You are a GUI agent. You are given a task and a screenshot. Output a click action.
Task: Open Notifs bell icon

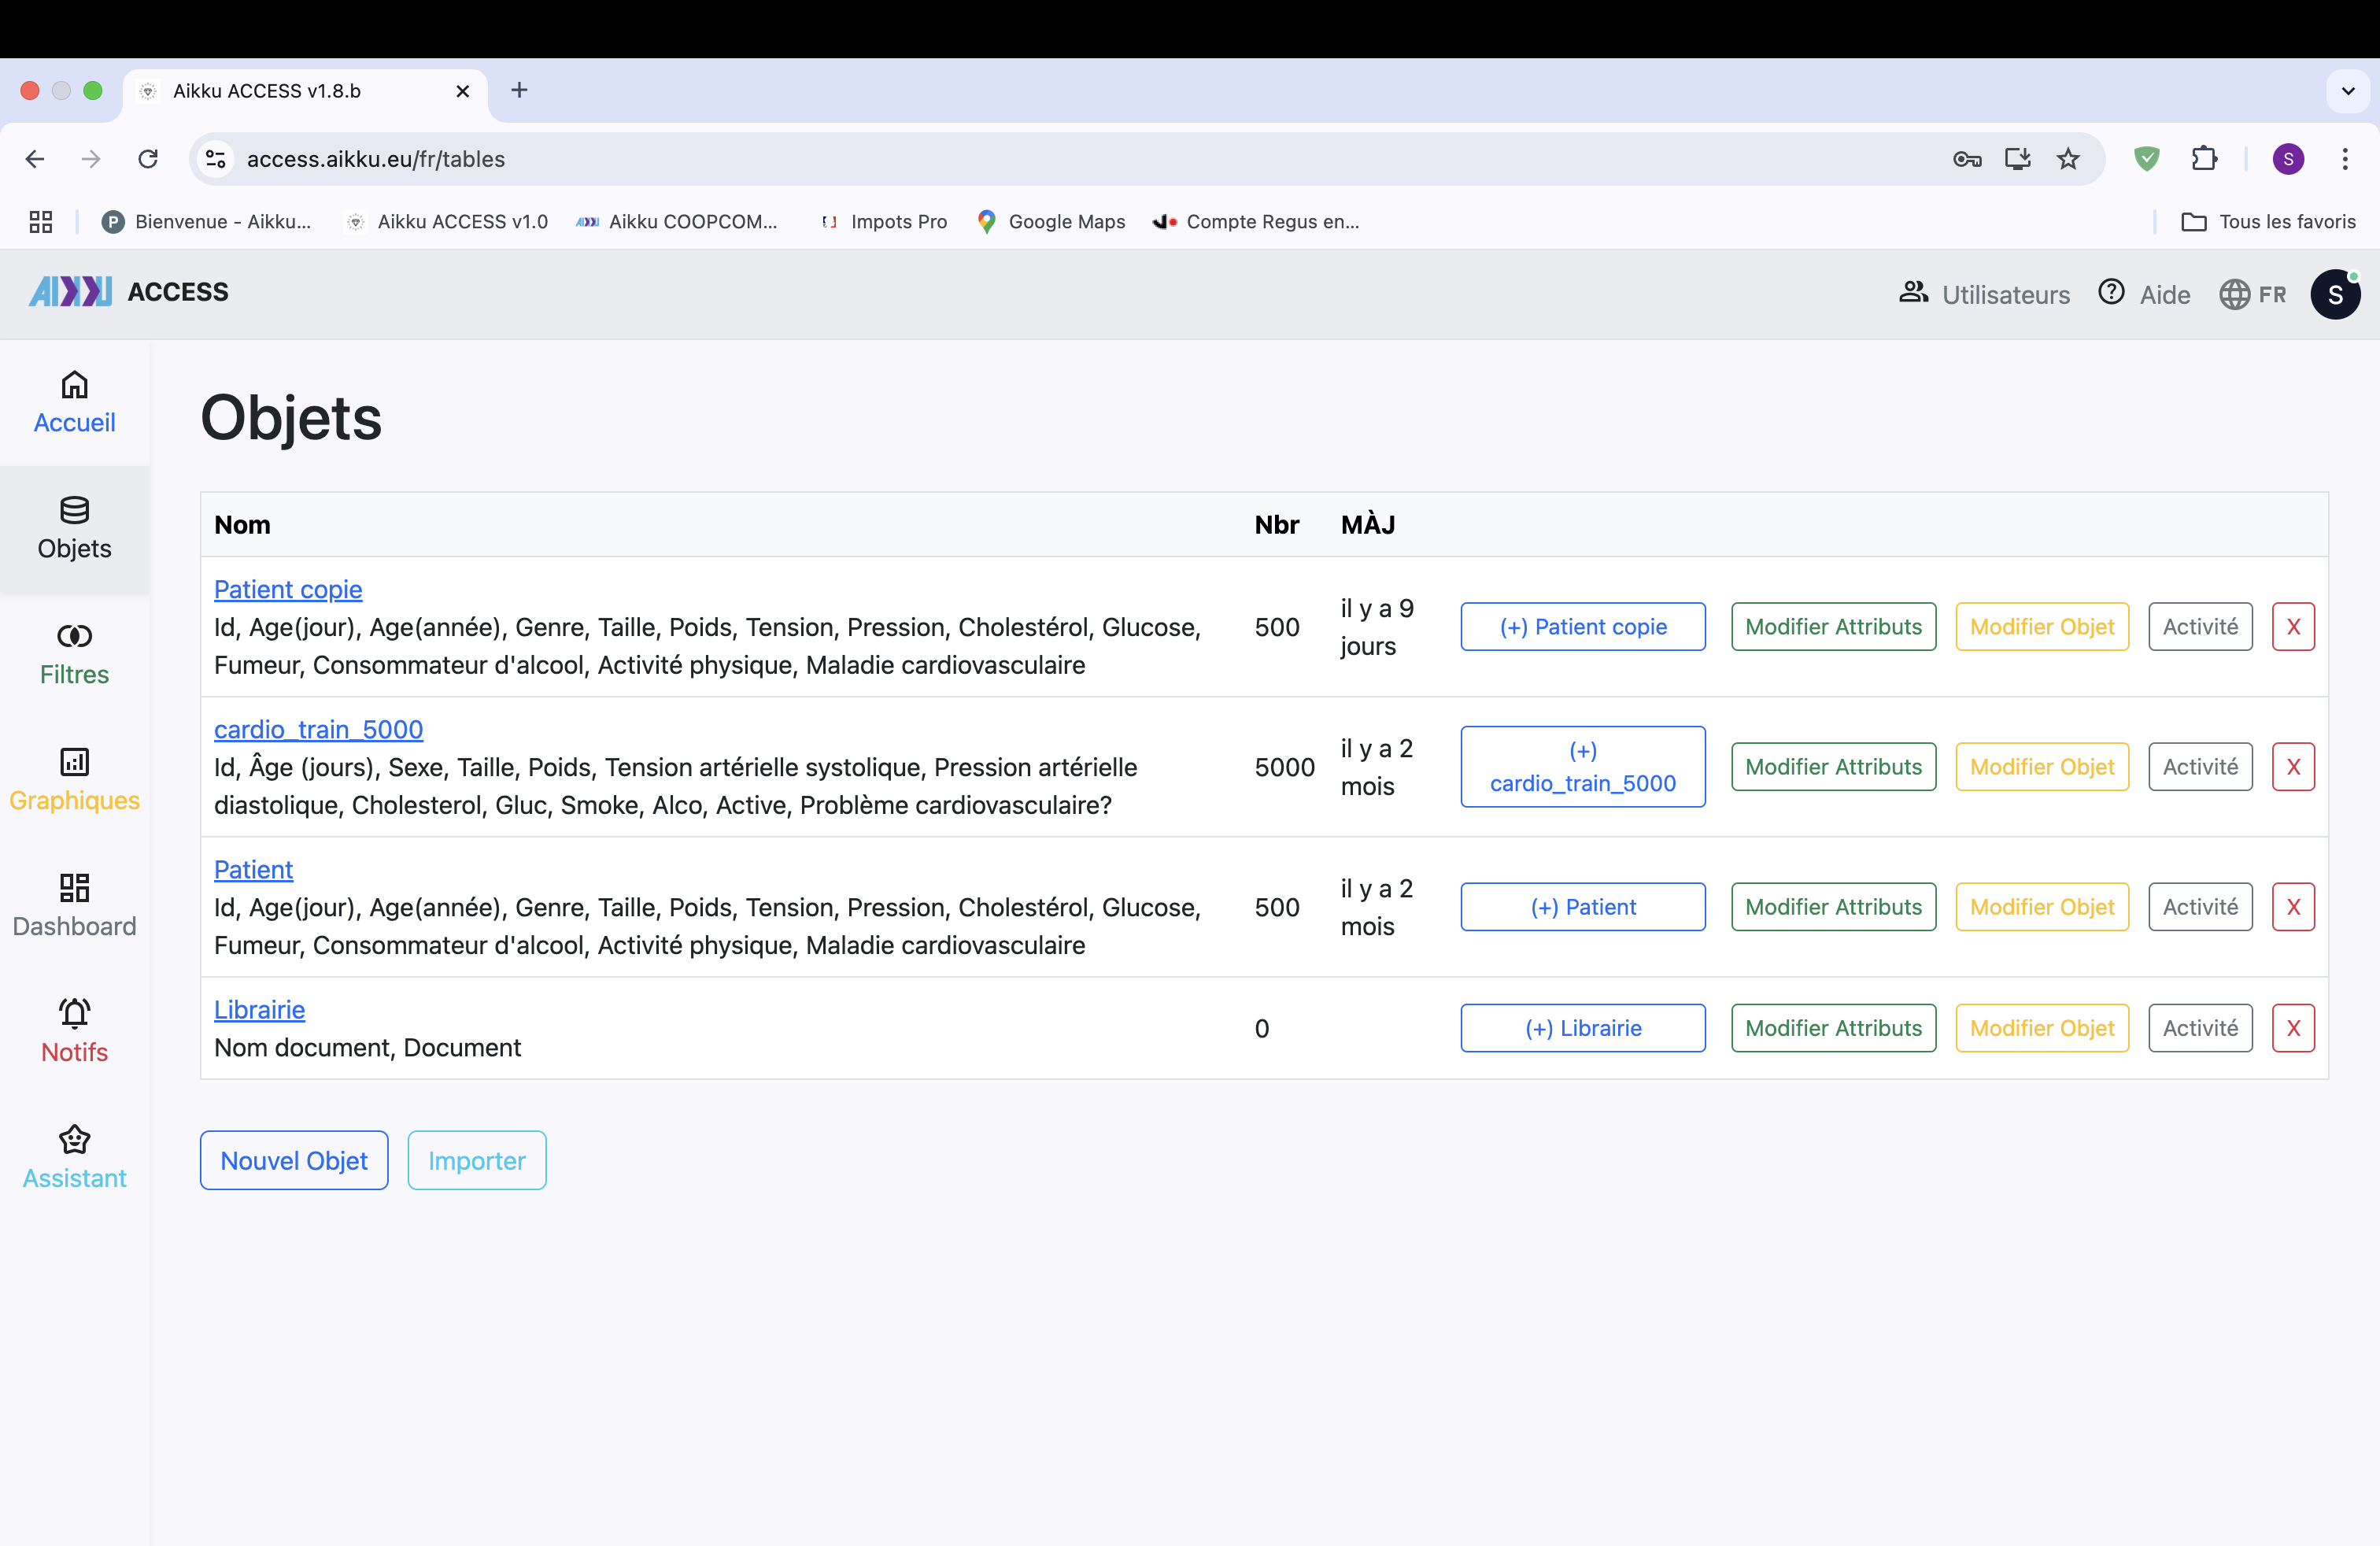(x=74, y=1014)
